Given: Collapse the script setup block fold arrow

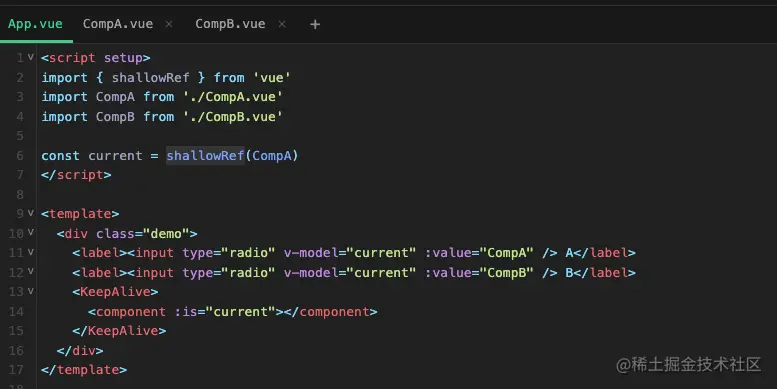Looking at the screenshot, I should [31, 57].
